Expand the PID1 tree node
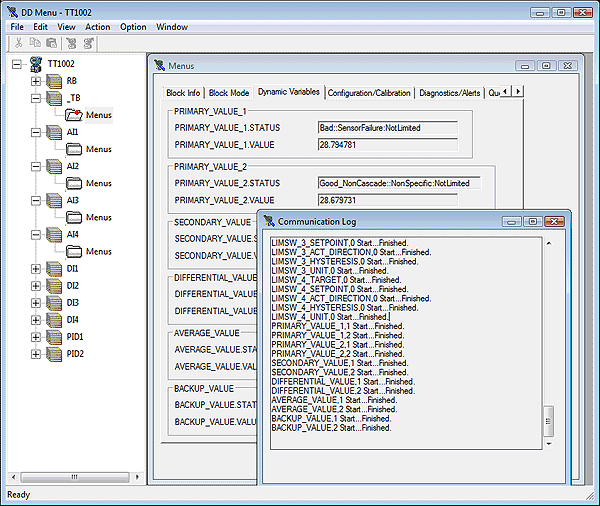The width and height of the screenshot is (600, 506). pyautogui.click(x=36, y=337)
